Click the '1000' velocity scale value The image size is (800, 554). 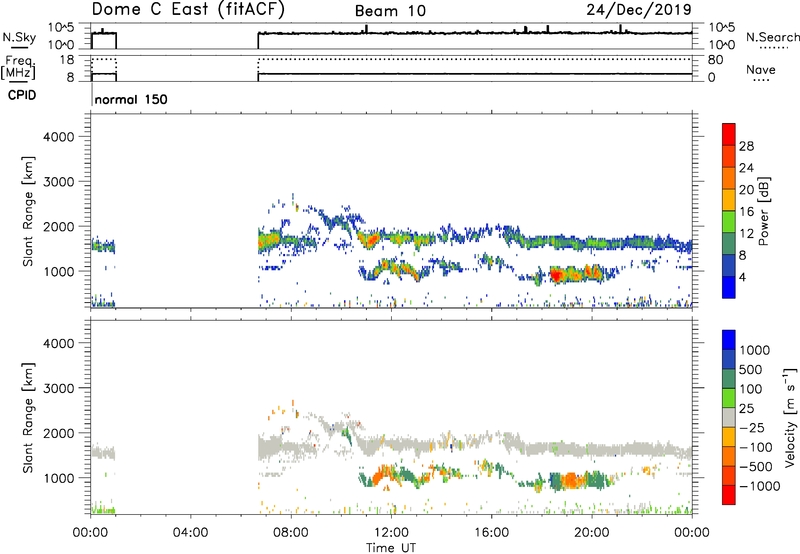[x=754, y=350]
